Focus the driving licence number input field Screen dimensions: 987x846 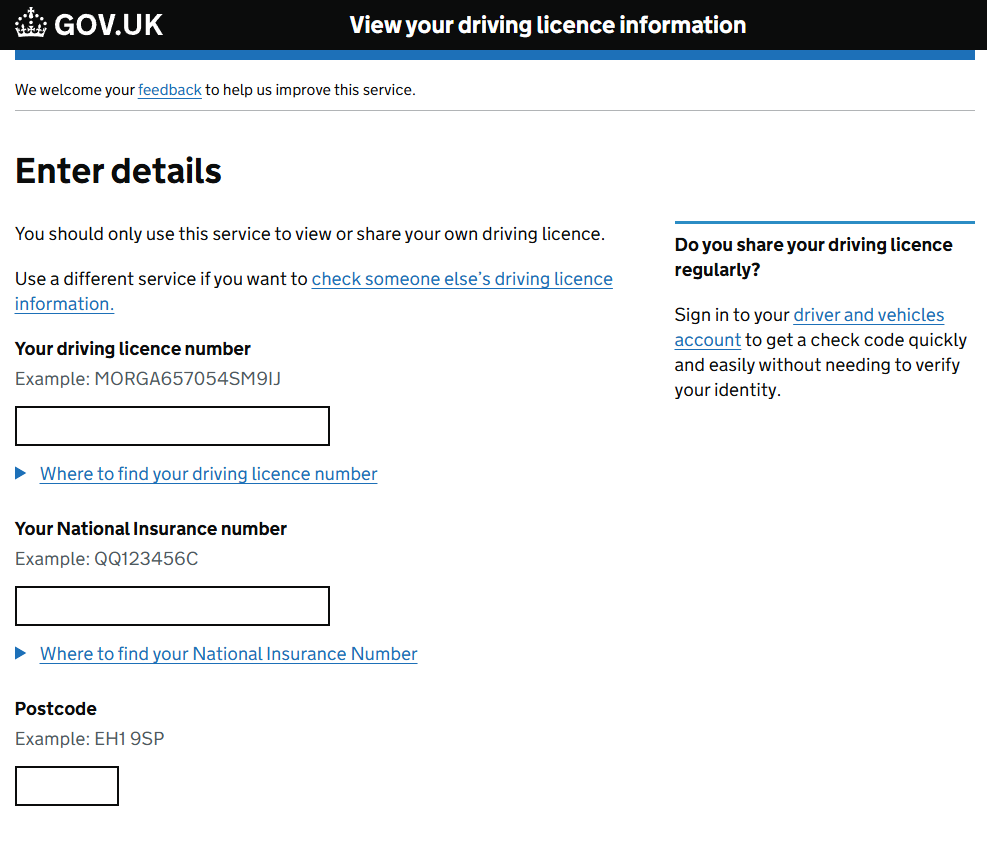tap(172, 426)
